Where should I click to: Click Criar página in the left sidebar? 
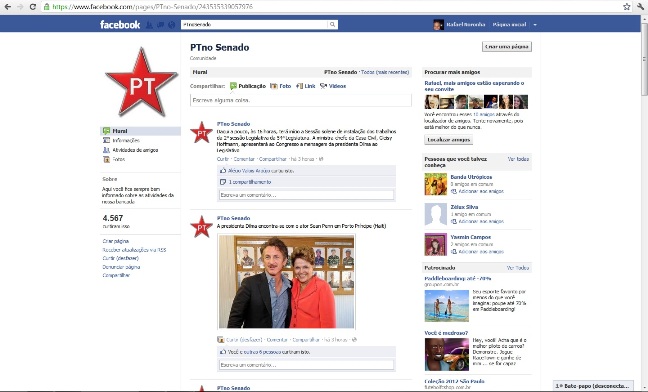click(x=116, y=241)
